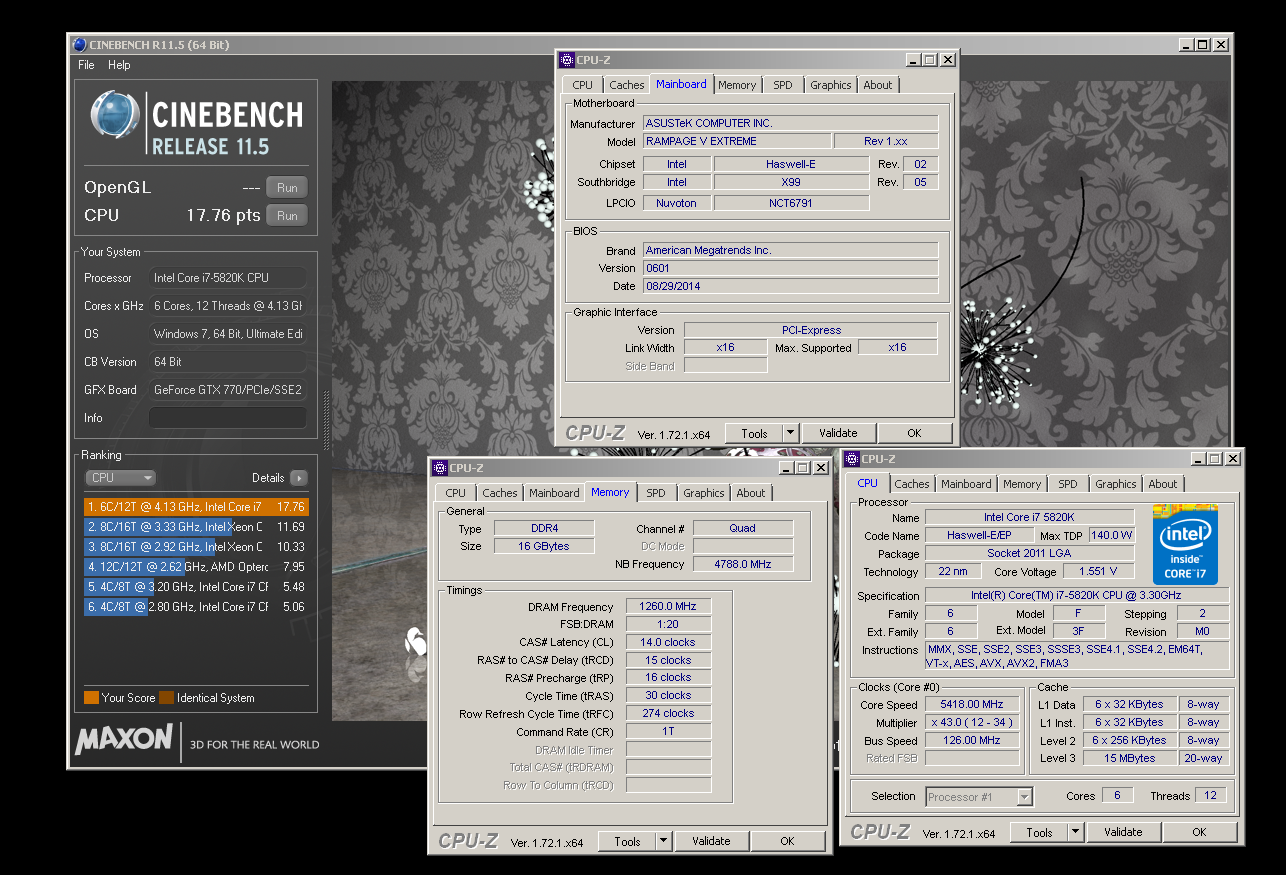
Task: Click the Identical System legend swatch
Action: click(166, 698)
